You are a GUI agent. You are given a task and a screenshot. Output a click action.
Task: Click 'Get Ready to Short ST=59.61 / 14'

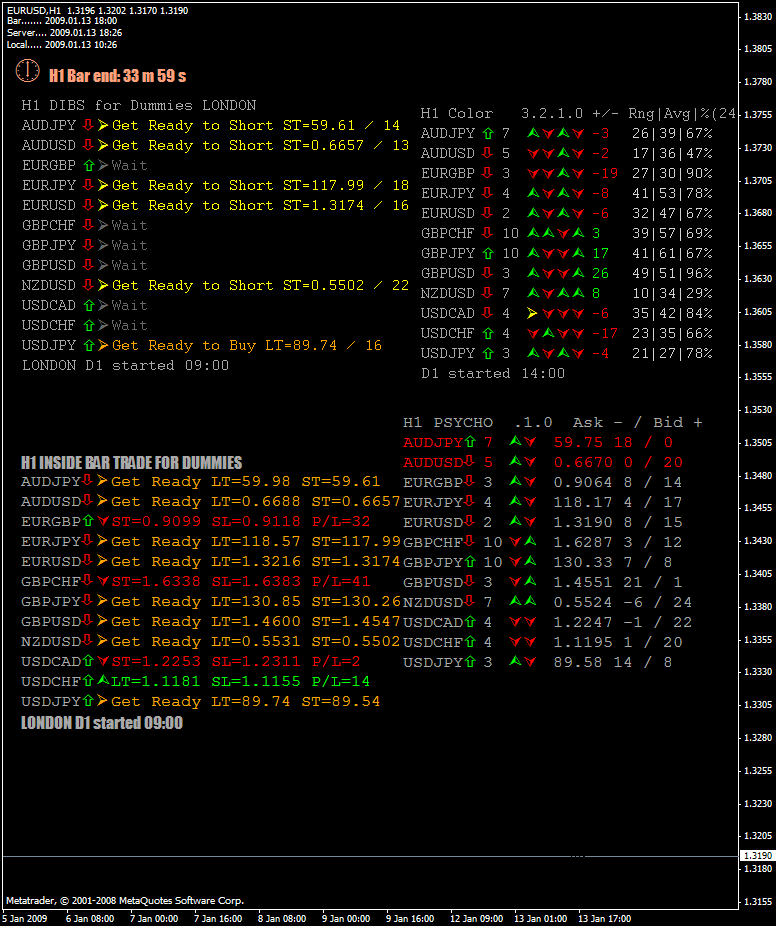point(256,125)
